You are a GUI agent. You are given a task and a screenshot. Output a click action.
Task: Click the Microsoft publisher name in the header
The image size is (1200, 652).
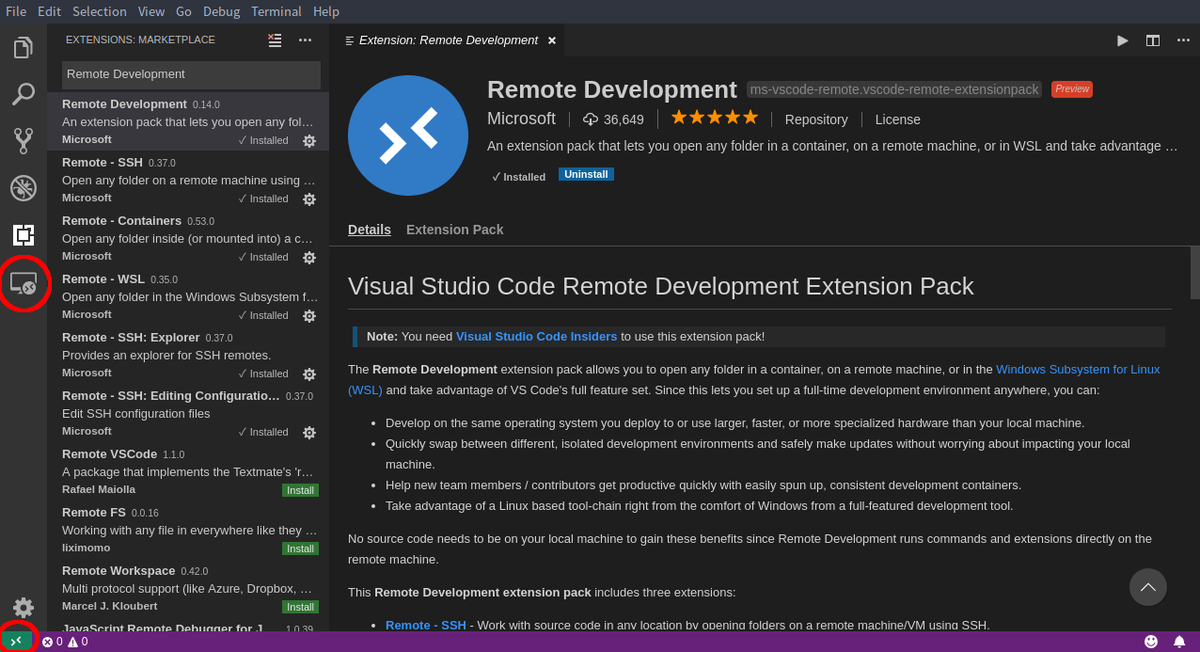(x=521, y=118)
